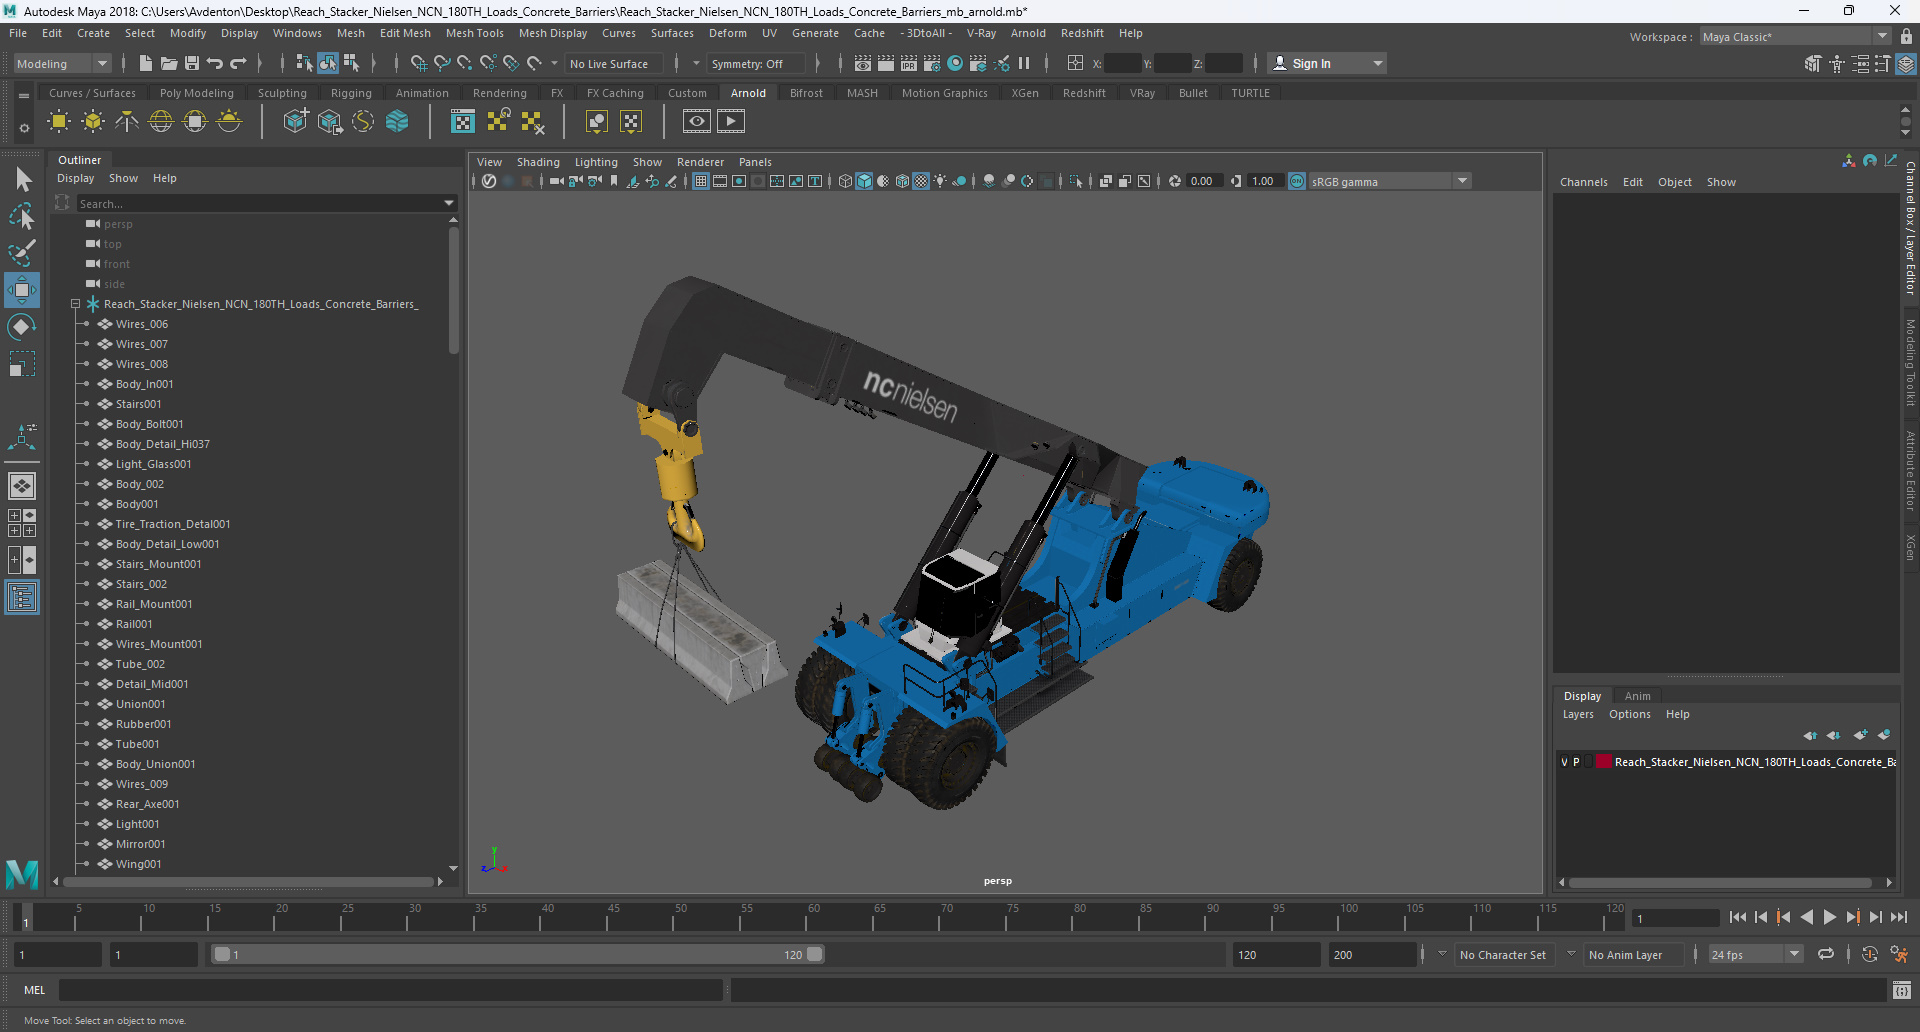The image size is (1920, 1032).
Task: Create an Arnold Skydome Light
Action: pyautogui.click(x=161, y=122)
